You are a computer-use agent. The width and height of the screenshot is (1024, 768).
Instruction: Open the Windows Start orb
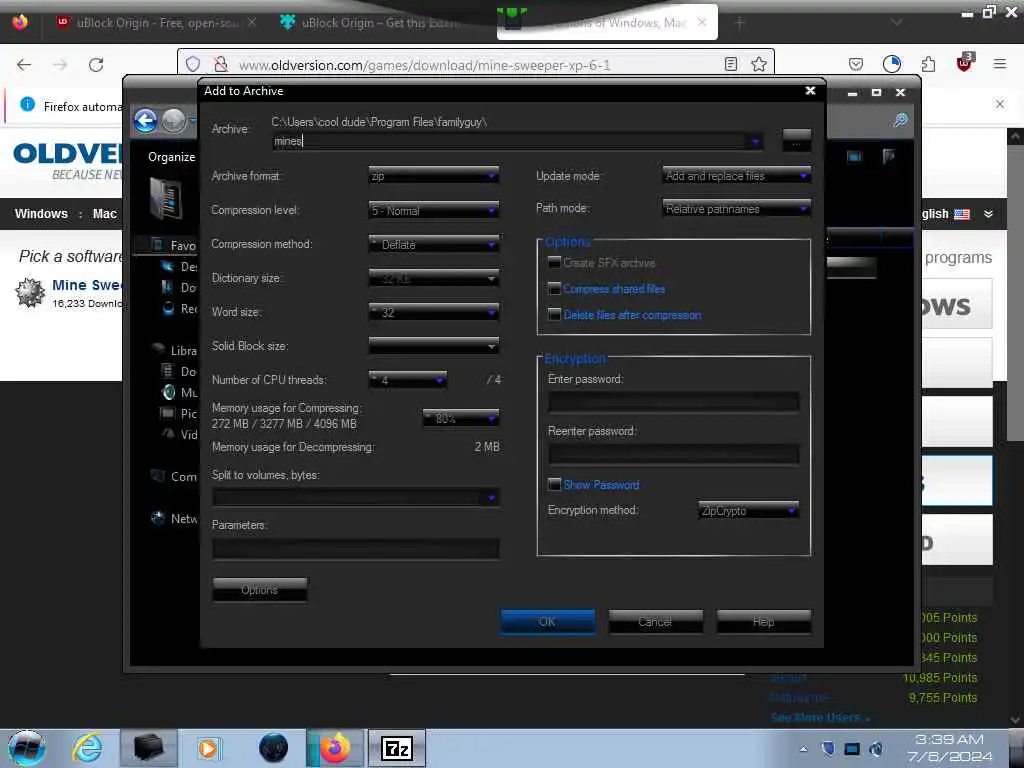[x=27, y=748]
